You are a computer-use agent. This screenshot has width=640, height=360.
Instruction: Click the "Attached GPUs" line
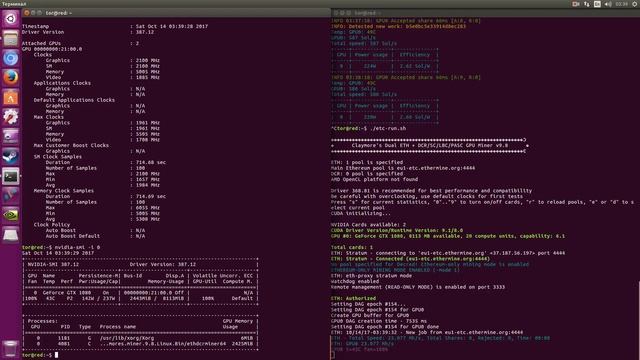coord(80,43)
